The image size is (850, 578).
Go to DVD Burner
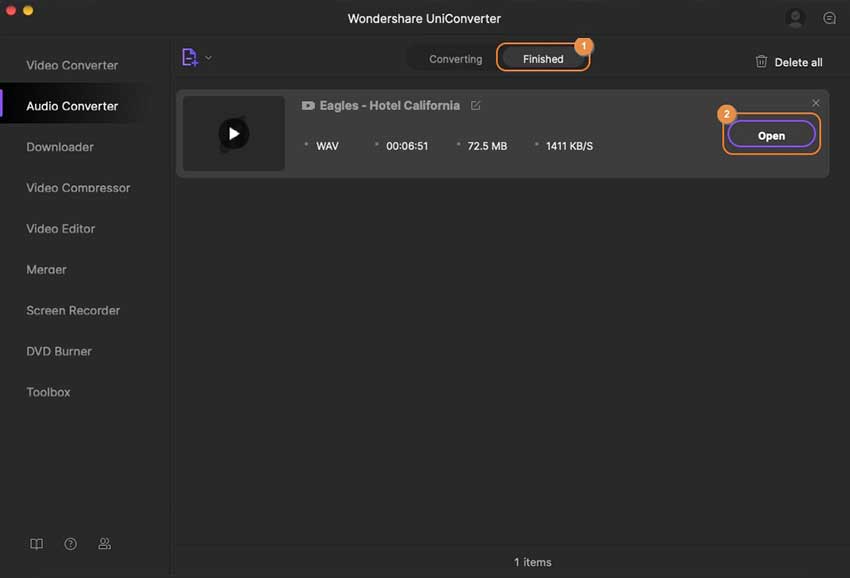tap(59, 351)
